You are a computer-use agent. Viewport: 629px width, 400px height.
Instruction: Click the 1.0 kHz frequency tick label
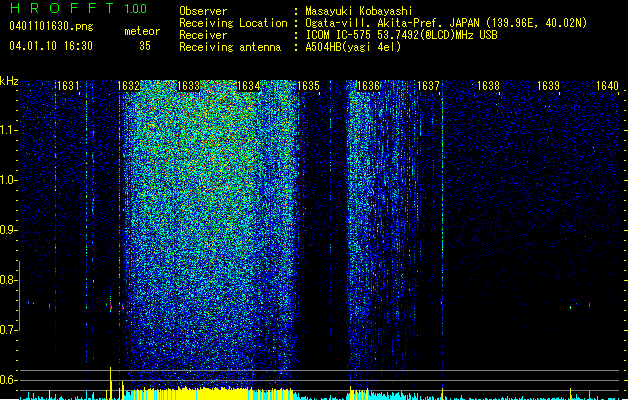click(x=8, y=180)
